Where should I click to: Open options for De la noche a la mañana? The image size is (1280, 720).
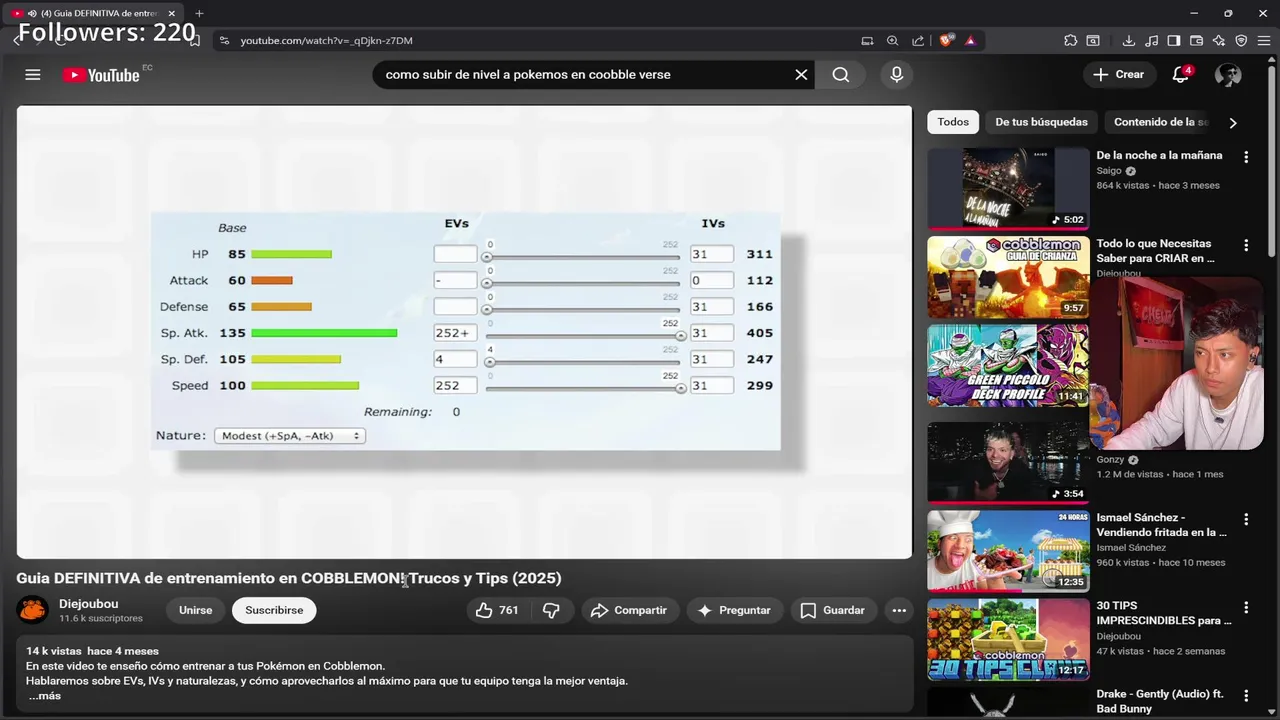1246,157
